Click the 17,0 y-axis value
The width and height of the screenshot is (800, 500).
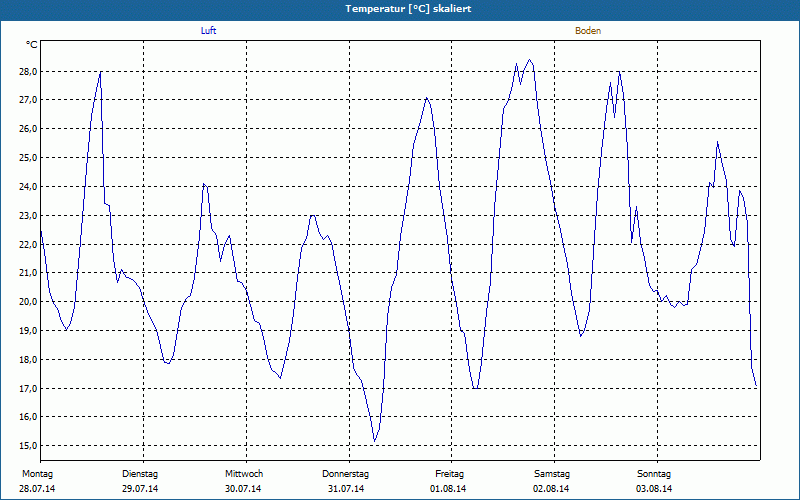point(28,389)
